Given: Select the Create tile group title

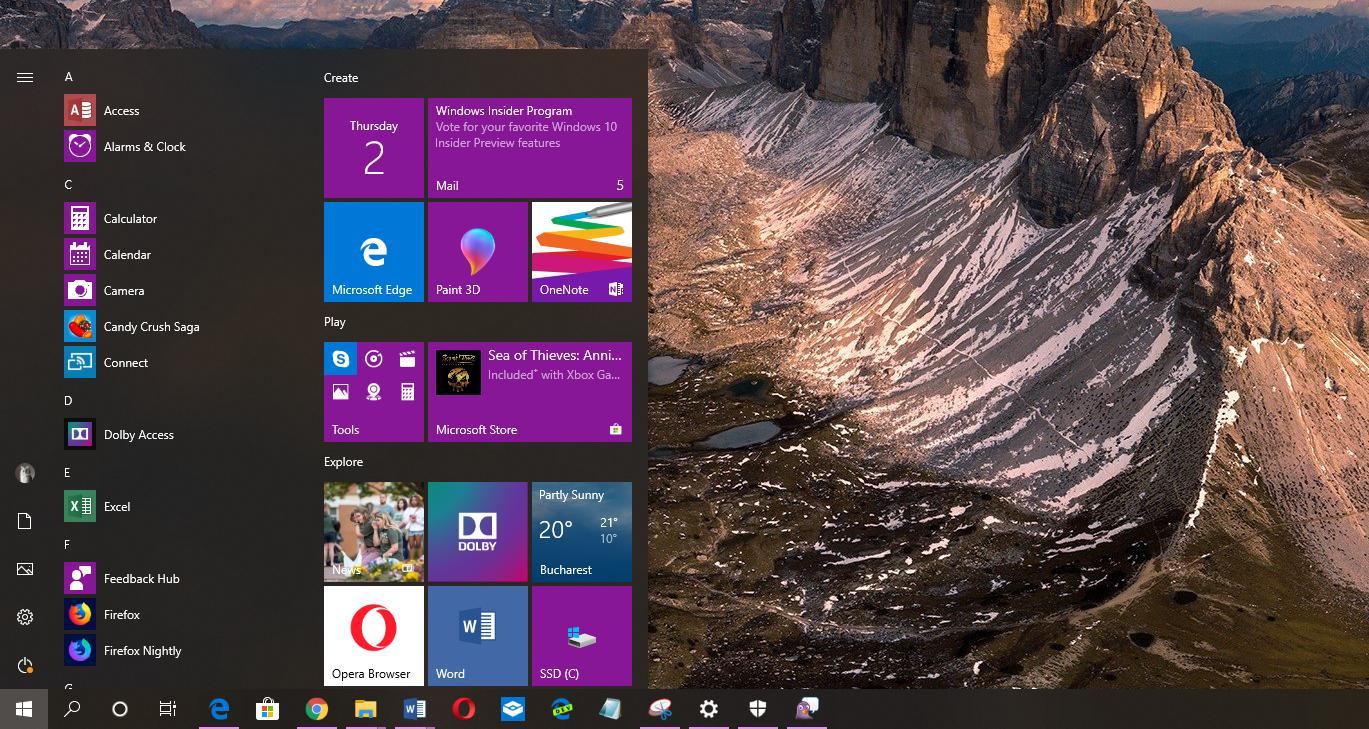Looking at the screenshot, I should click(341, 78).
